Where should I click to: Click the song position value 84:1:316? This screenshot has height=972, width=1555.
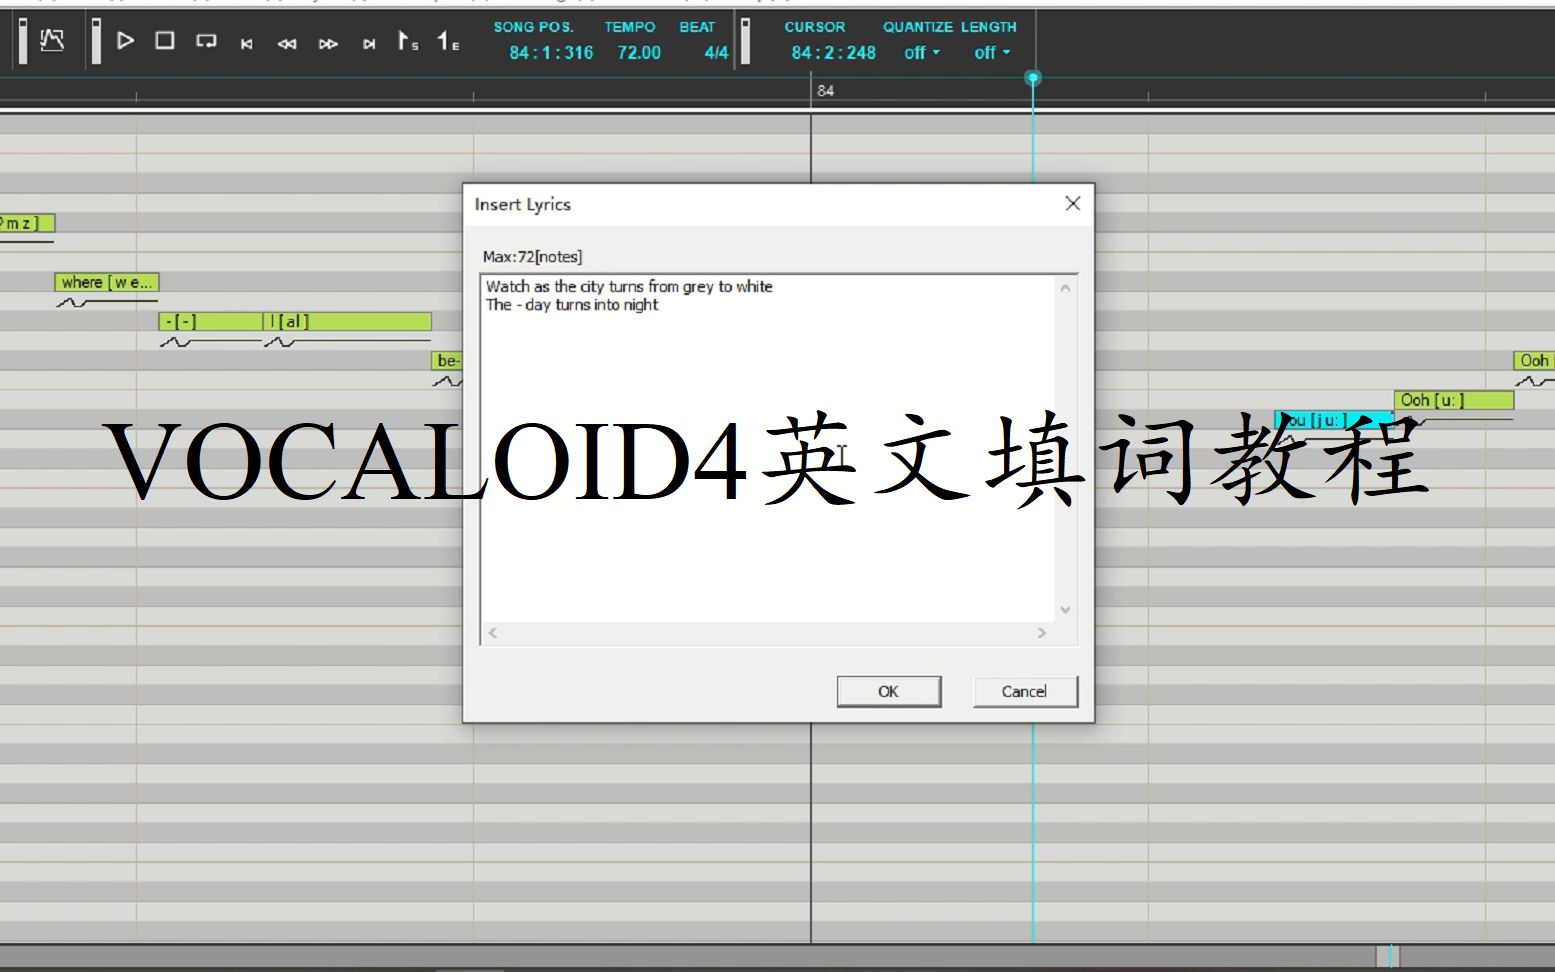551,53
